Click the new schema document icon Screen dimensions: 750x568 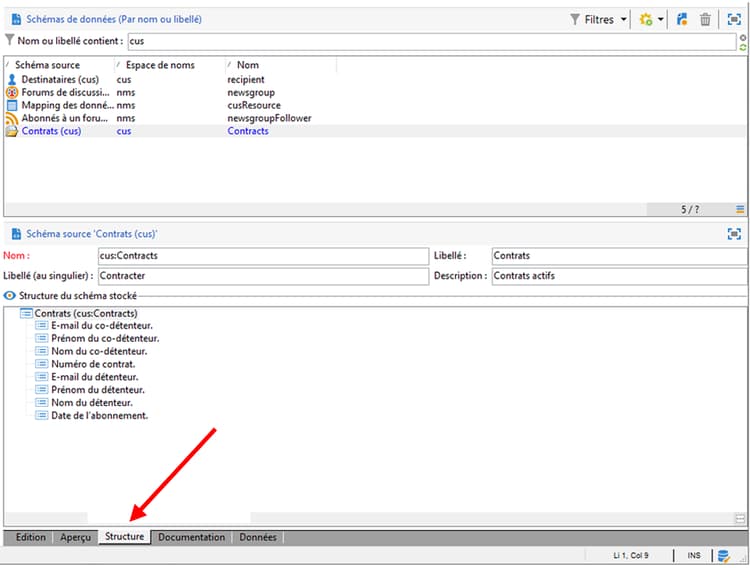coord(682,20)
